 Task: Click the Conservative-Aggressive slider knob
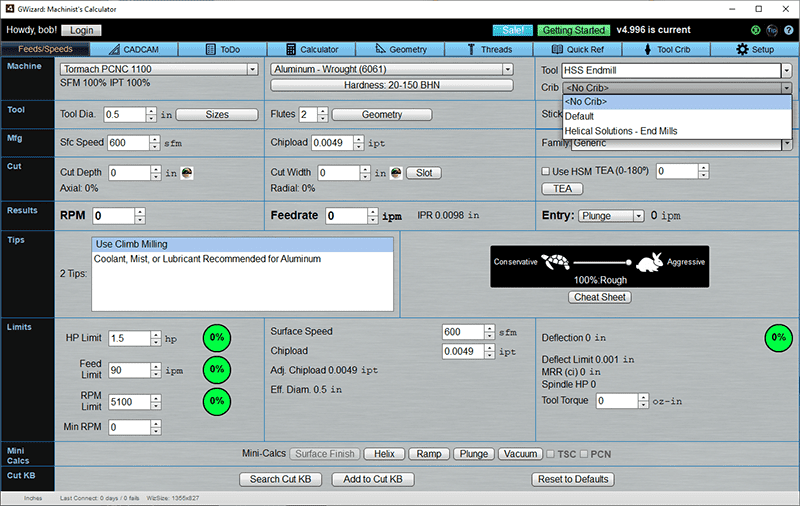click(x=629, y=263)
